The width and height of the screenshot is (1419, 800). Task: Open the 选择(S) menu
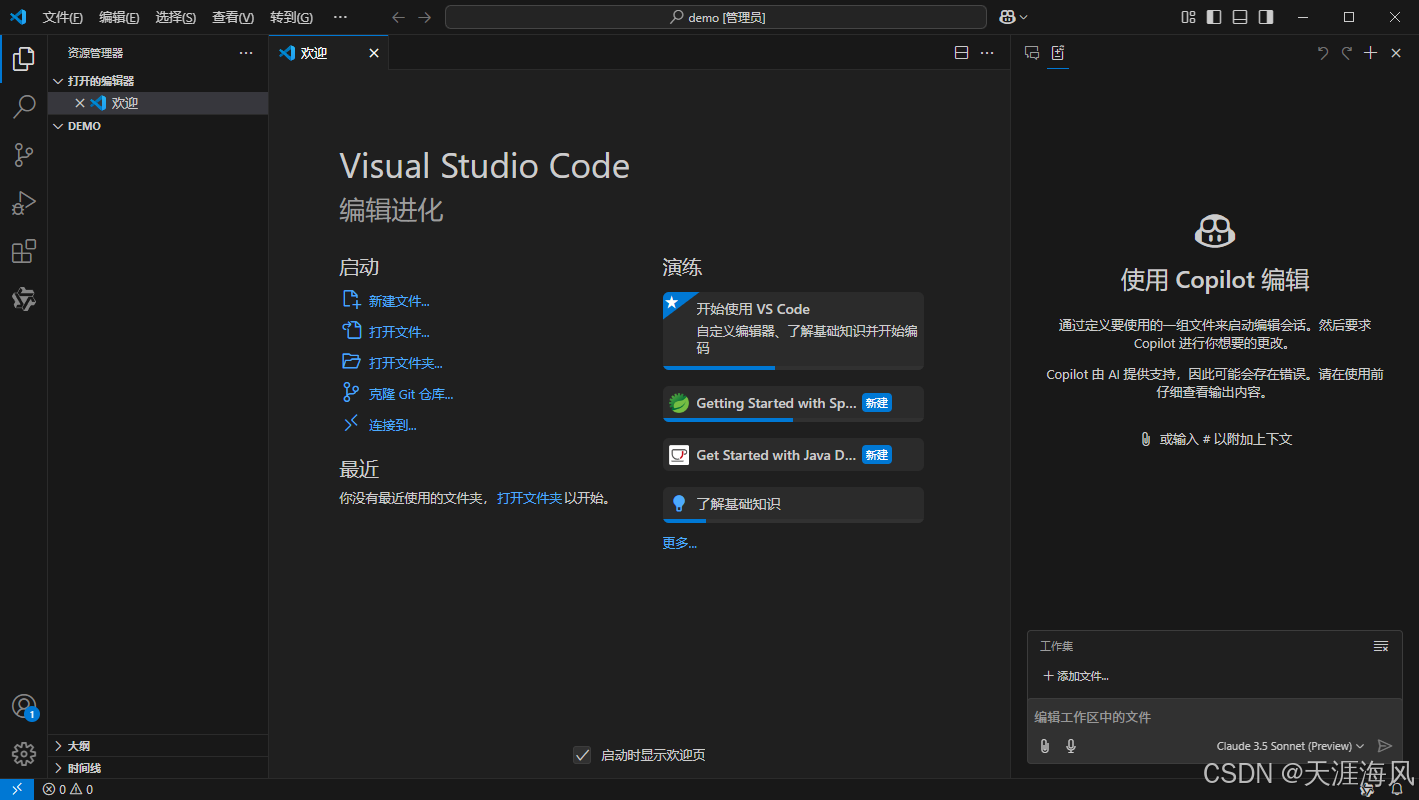(176, 17)
